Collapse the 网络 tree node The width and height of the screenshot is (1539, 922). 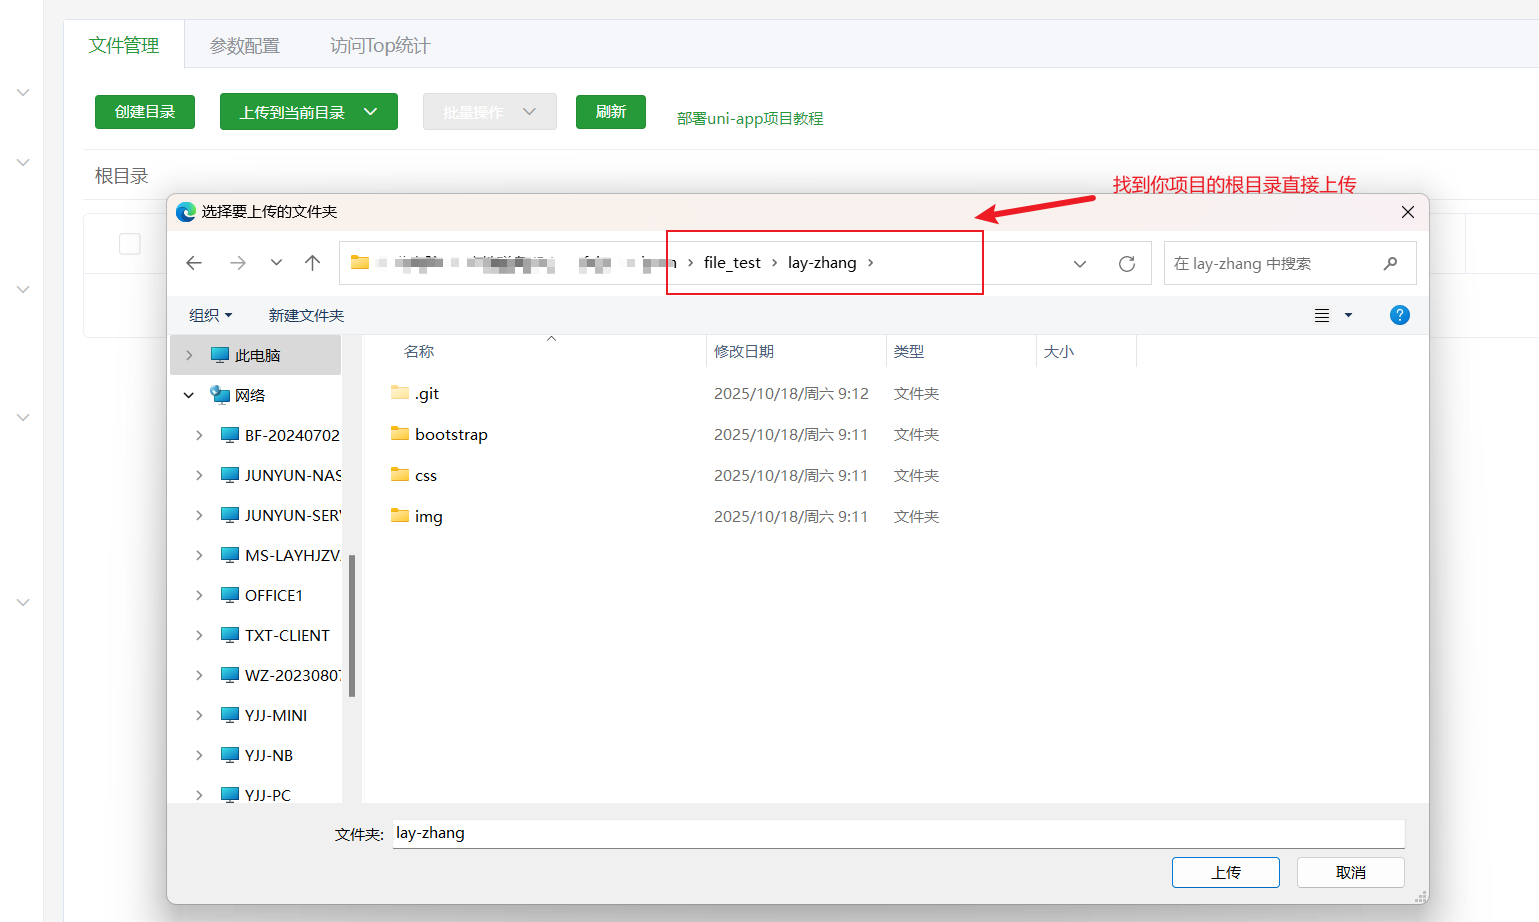(x=188, y=394)
